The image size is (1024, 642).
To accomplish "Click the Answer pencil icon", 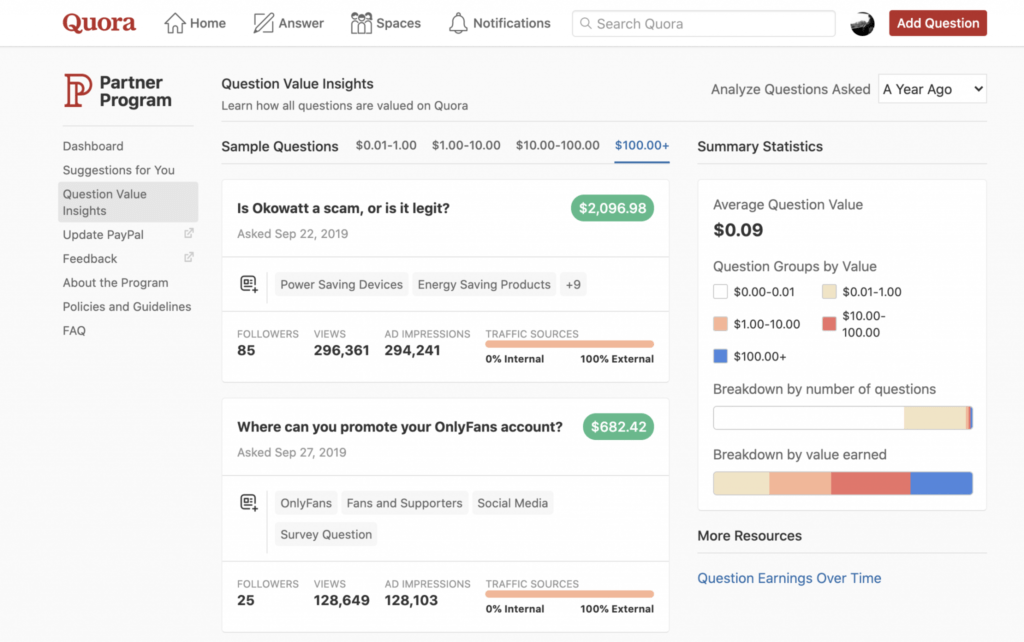I will [x=263, y=23].
